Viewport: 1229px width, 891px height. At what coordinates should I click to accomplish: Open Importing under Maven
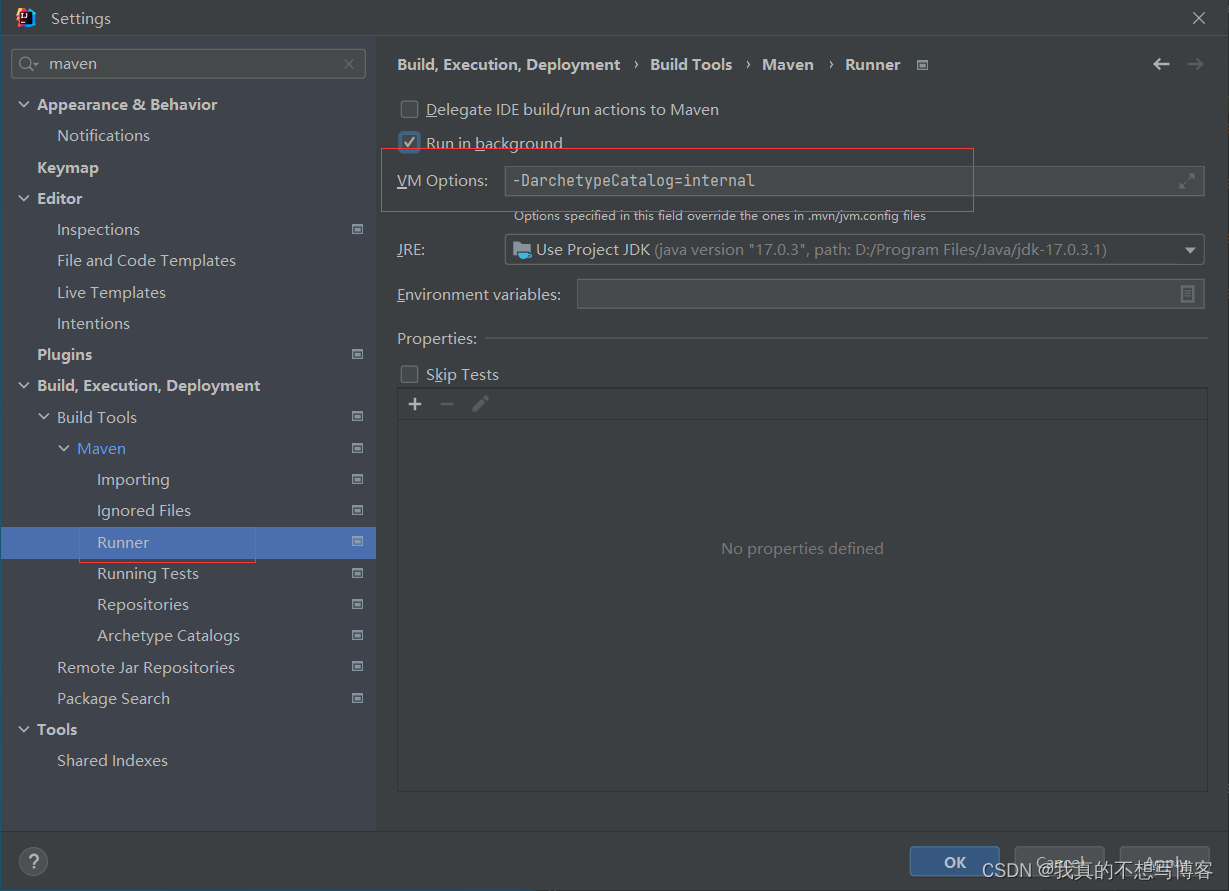pos(133,479)
